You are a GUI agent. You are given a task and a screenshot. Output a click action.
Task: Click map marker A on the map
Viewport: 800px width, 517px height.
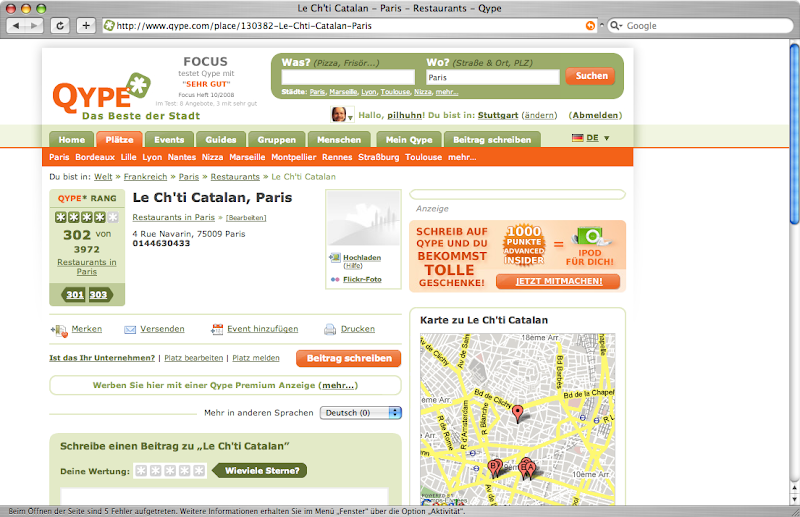point(531,469)
